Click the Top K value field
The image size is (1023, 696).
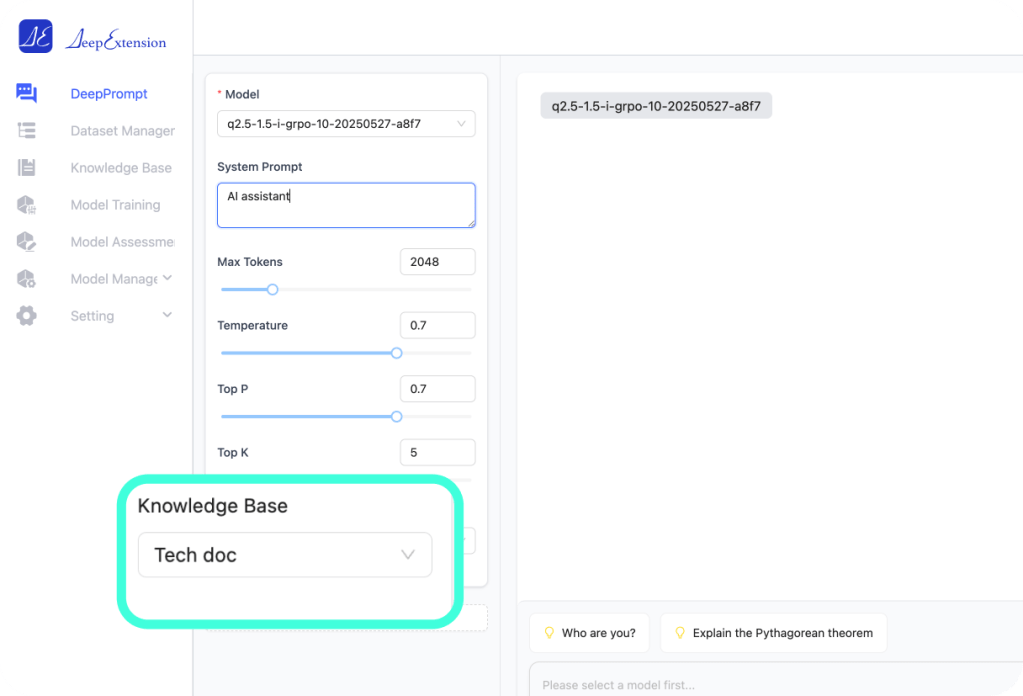click(x=437, y=452)
